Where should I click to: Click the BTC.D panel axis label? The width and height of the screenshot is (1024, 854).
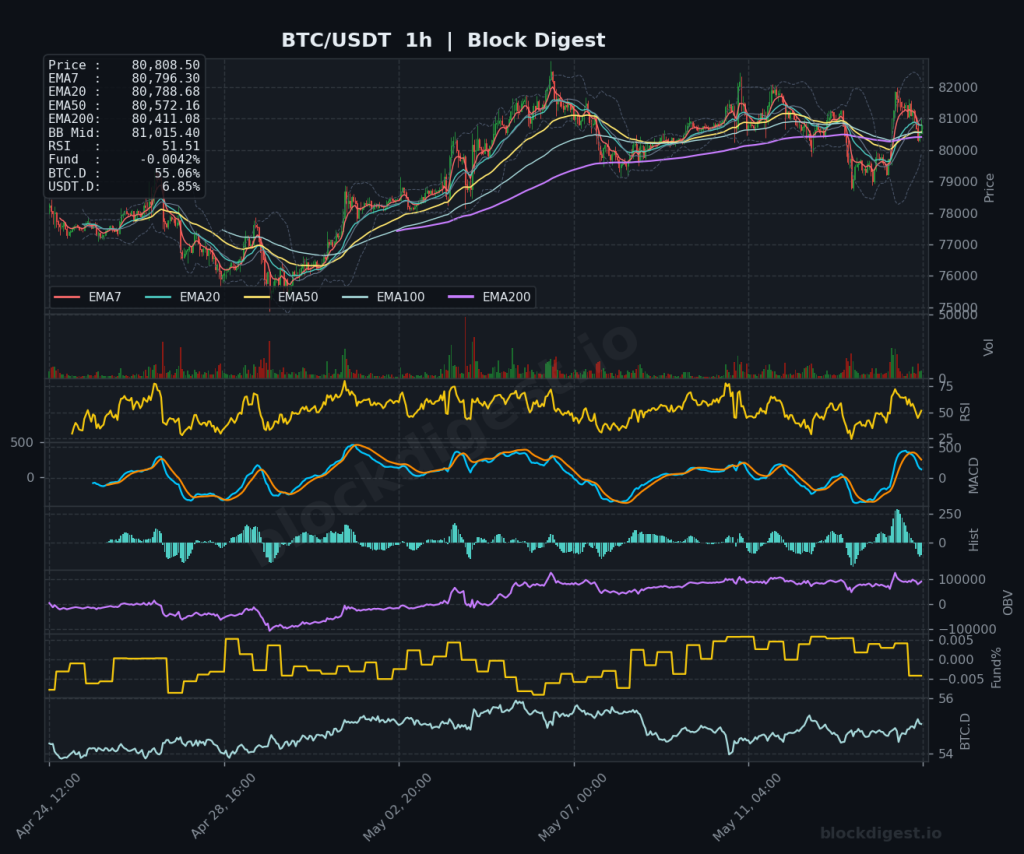coord(965,732)
